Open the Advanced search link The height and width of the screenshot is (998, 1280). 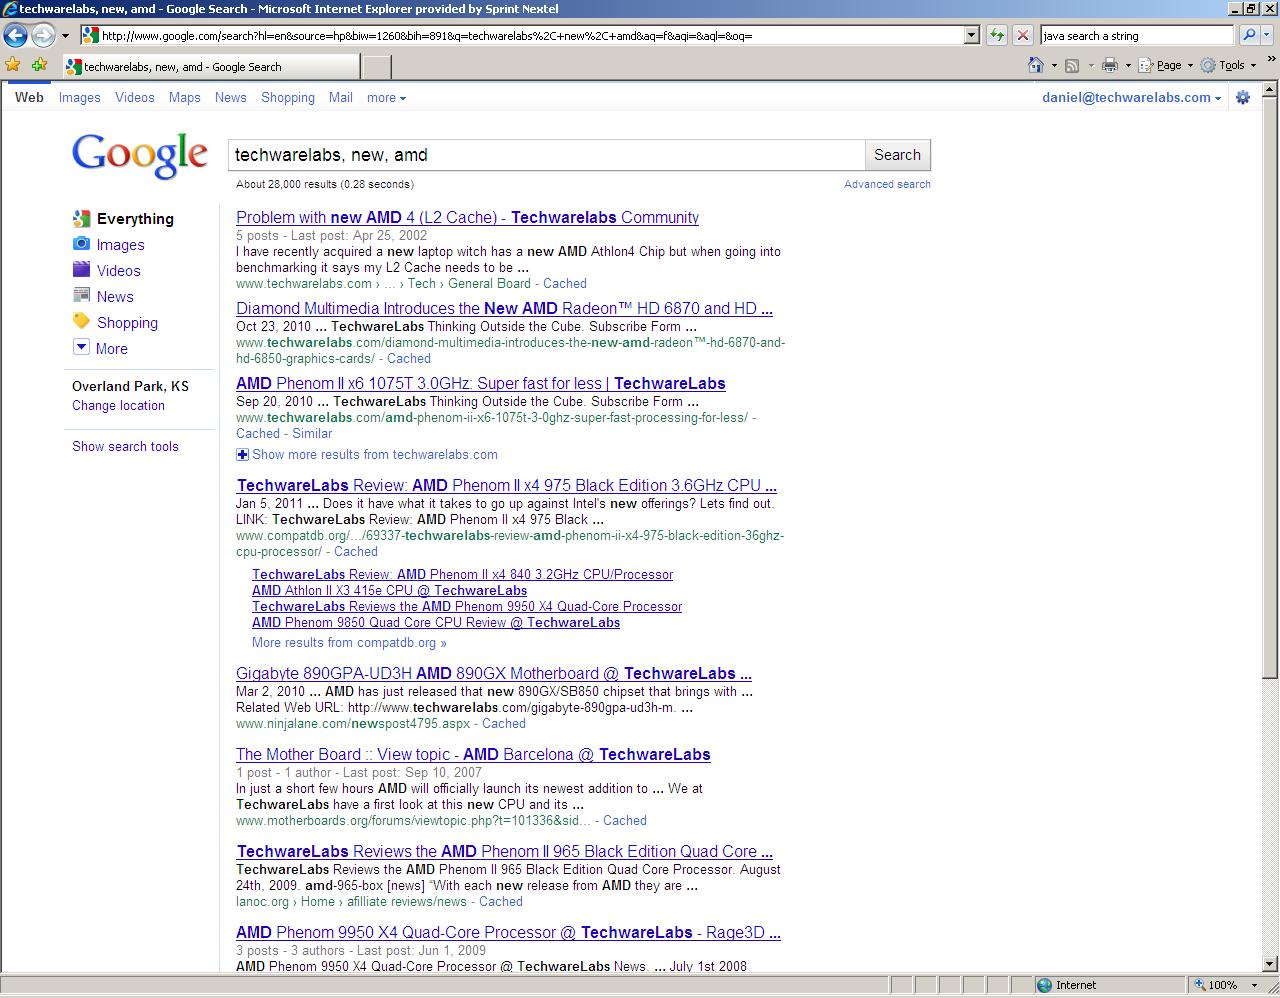[x=887, y=184]
